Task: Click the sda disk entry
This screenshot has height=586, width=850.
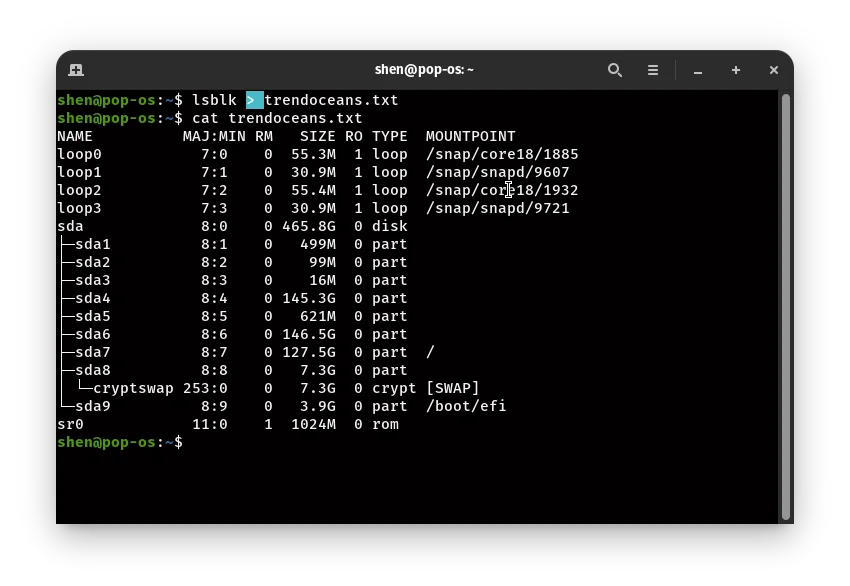Action: [70, 226]
